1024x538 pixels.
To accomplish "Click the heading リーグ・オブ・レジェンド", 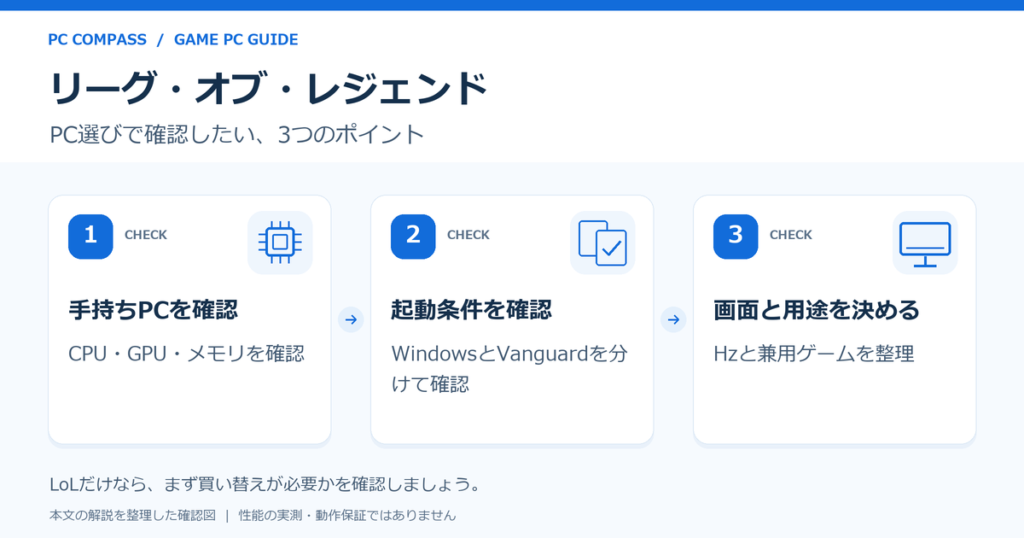I will click(x=268, y=89).
